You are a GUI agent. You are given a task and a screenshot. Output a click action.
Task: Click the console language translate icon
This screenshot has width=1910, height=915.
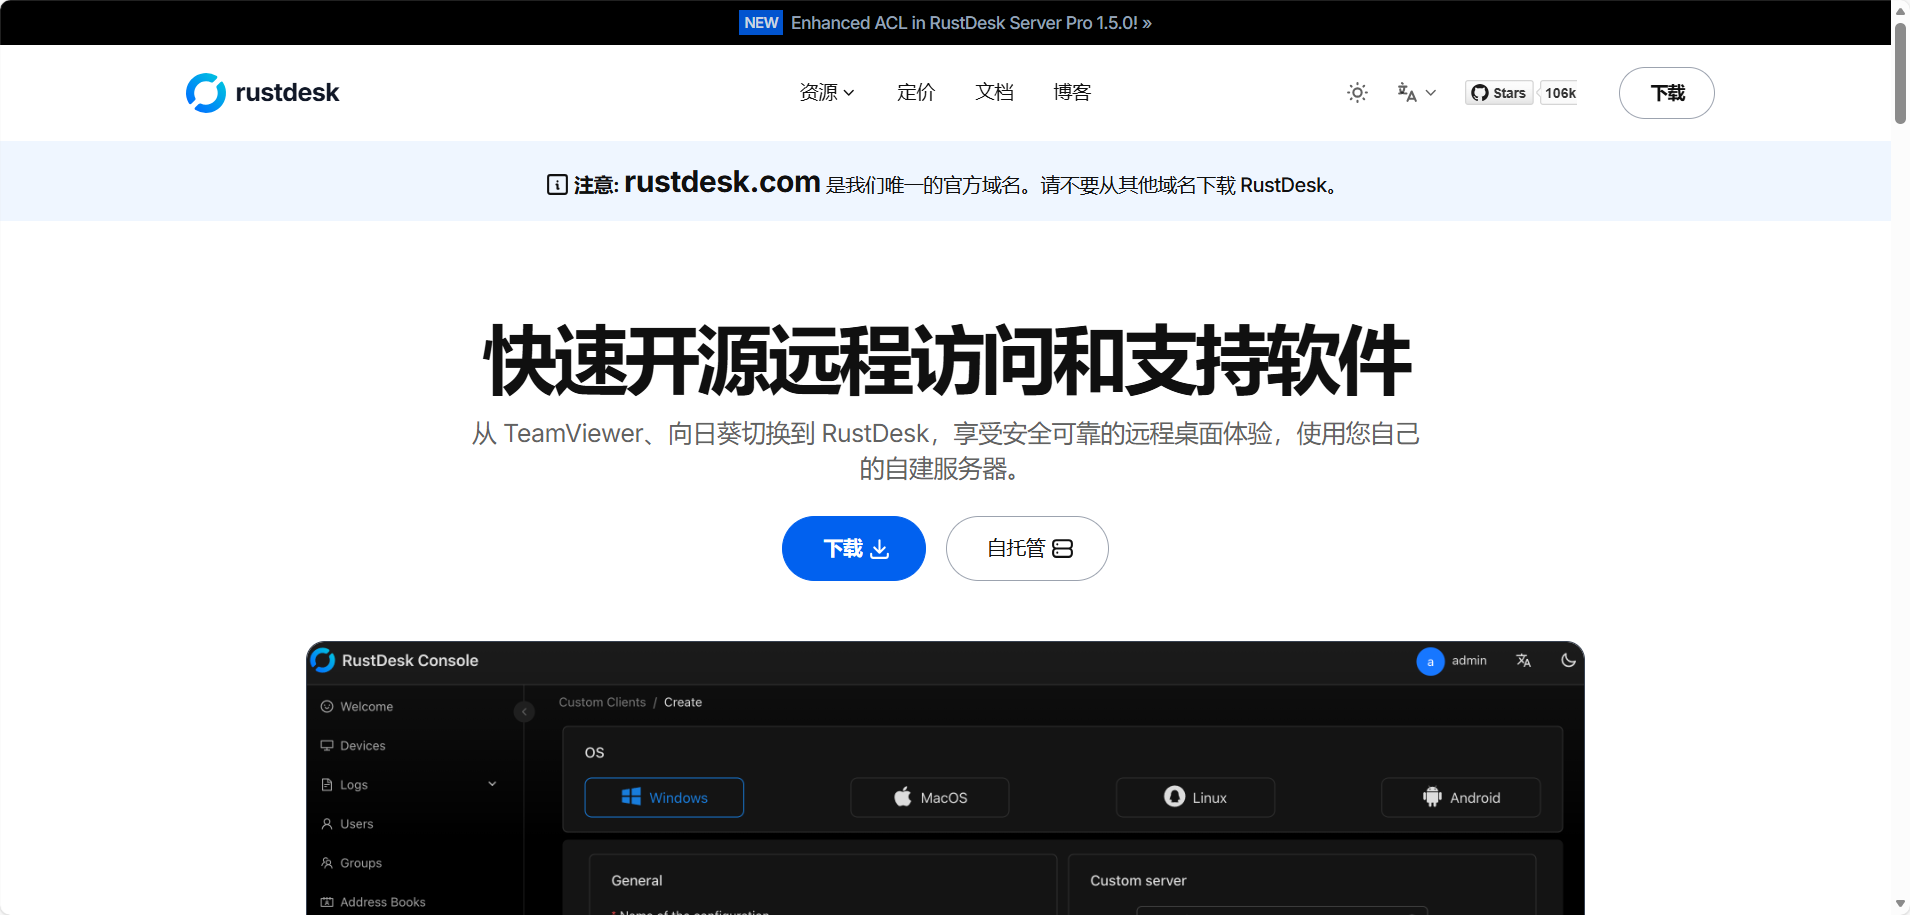(1523, 661)
